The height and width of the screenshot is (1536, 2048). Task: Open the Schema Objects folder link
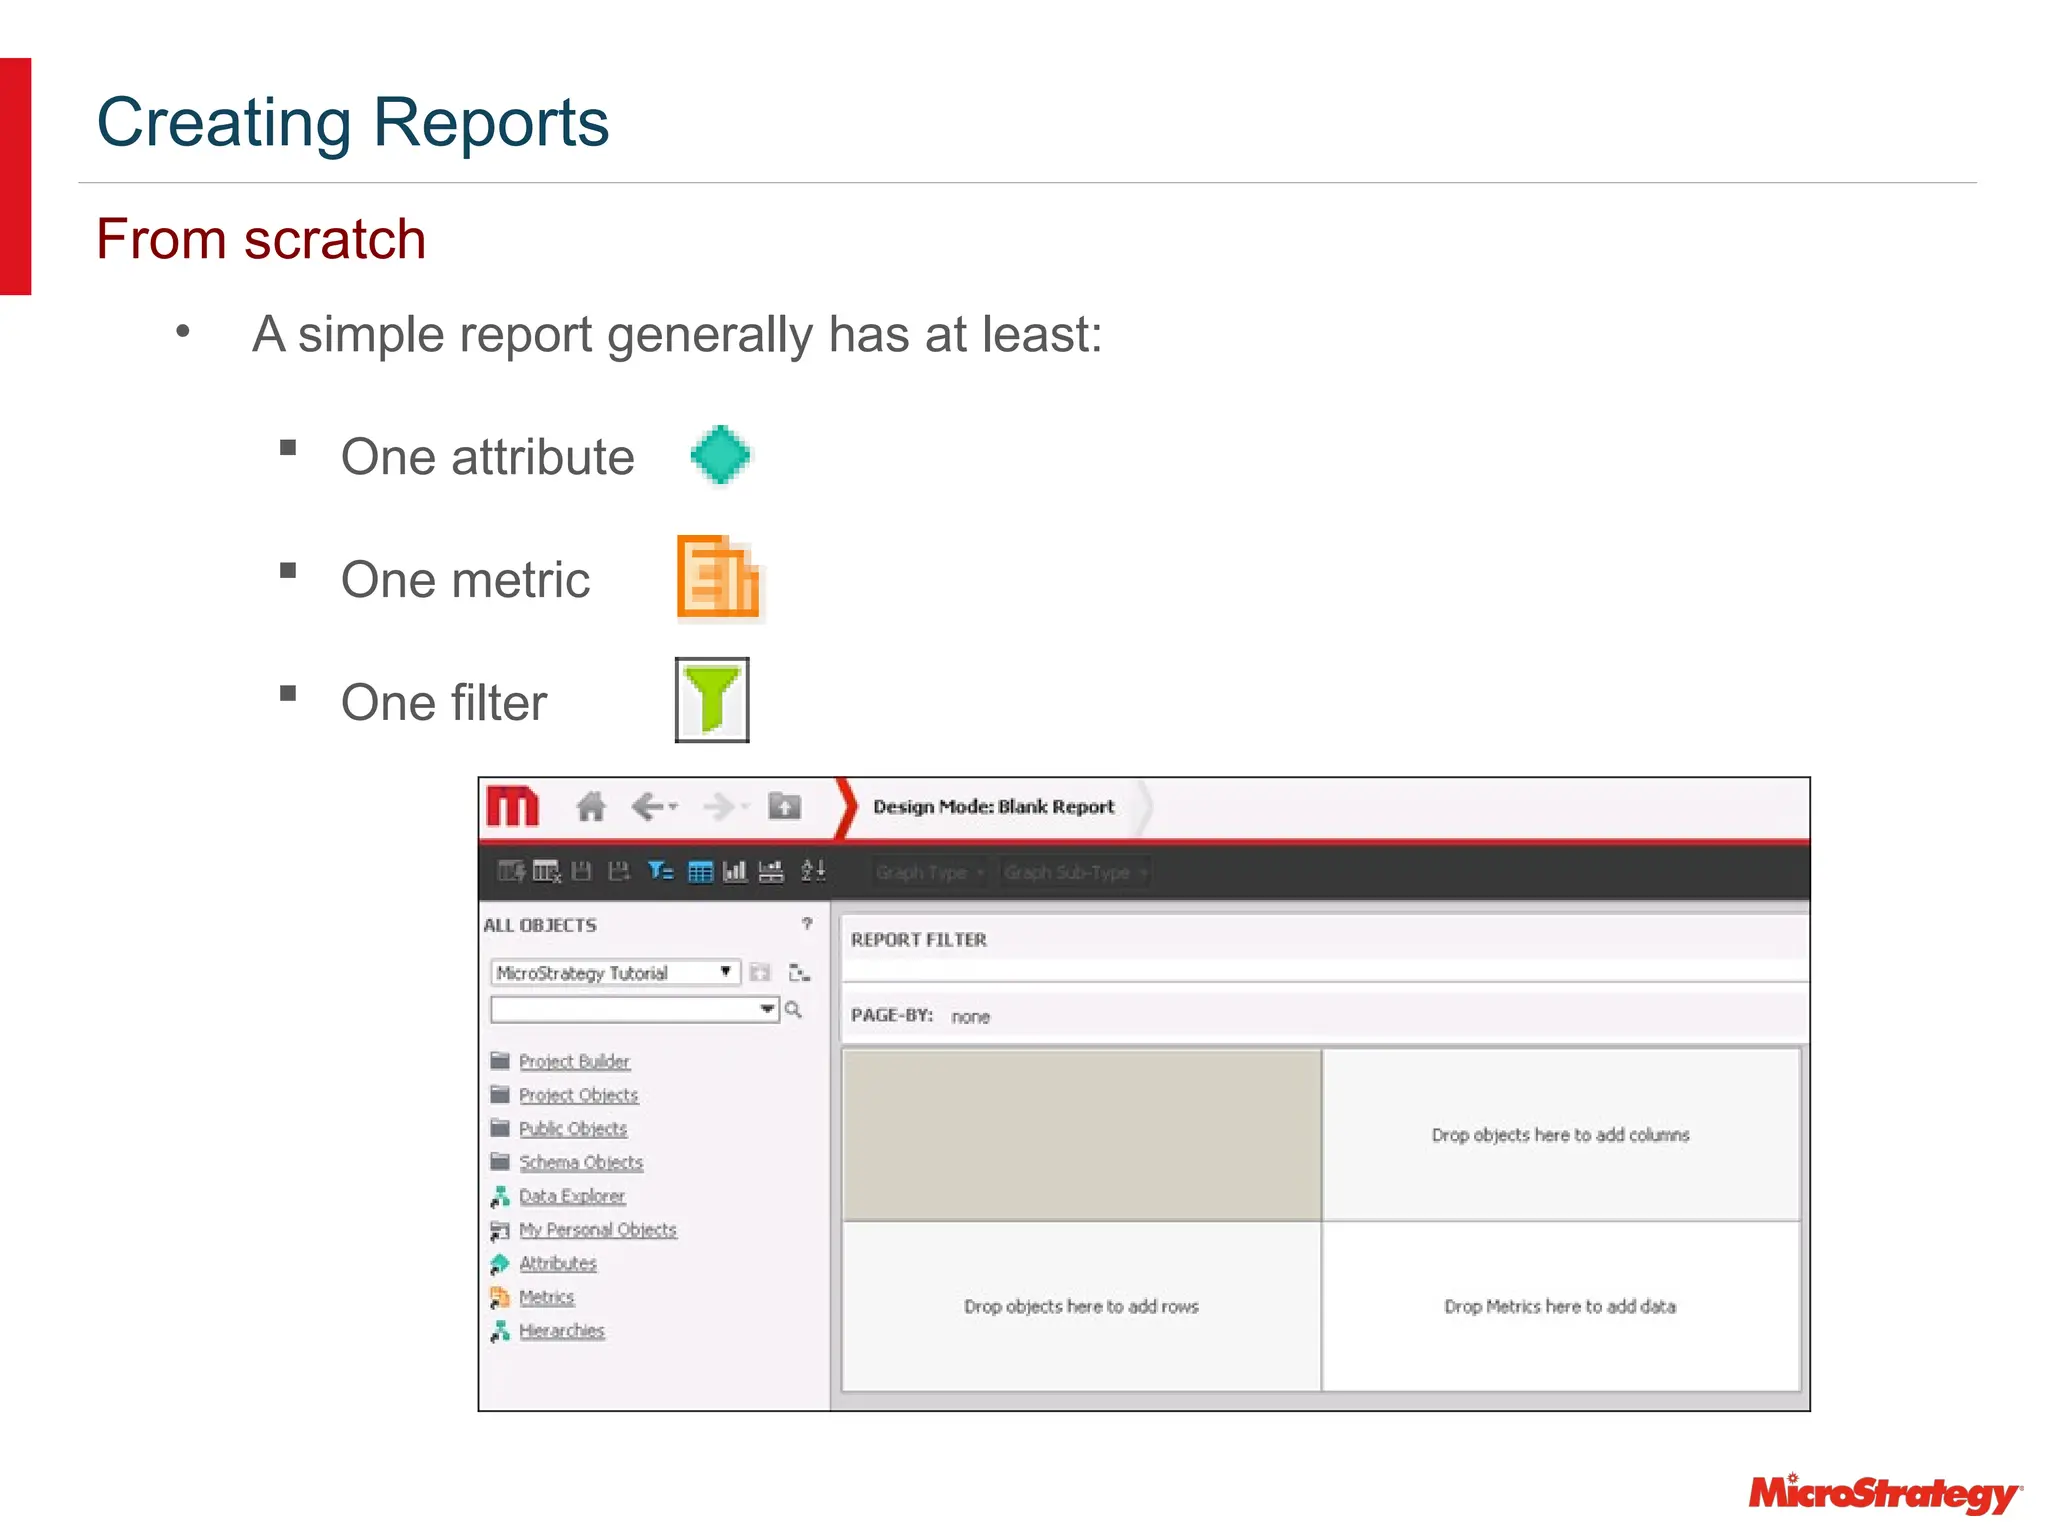pyautogui.click(x=581, y=1162)
